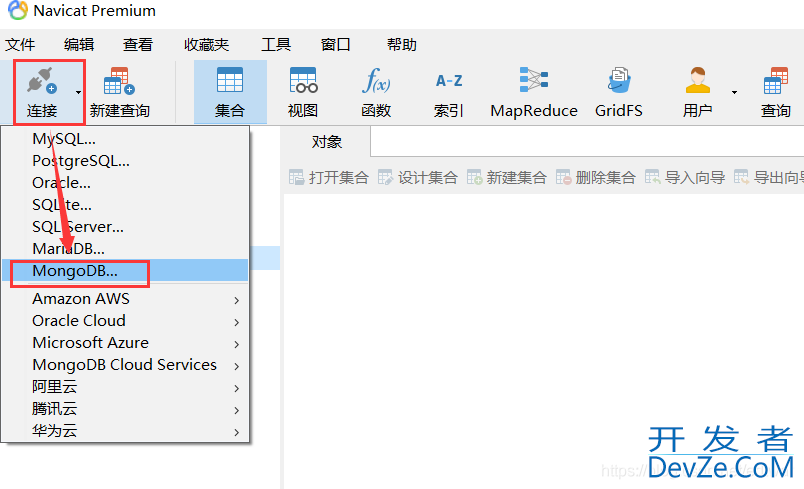The height and width of the screenshot is (489, 804).
Task: Open the 视图 (View) toolbar icon
Action: coord(303,82)
